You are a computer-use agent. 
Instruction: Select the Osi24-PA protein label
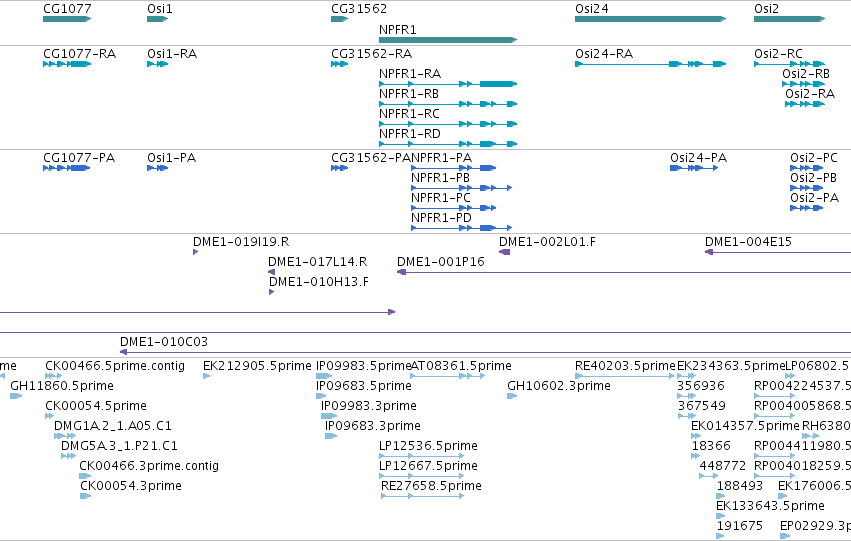(698, 158)
